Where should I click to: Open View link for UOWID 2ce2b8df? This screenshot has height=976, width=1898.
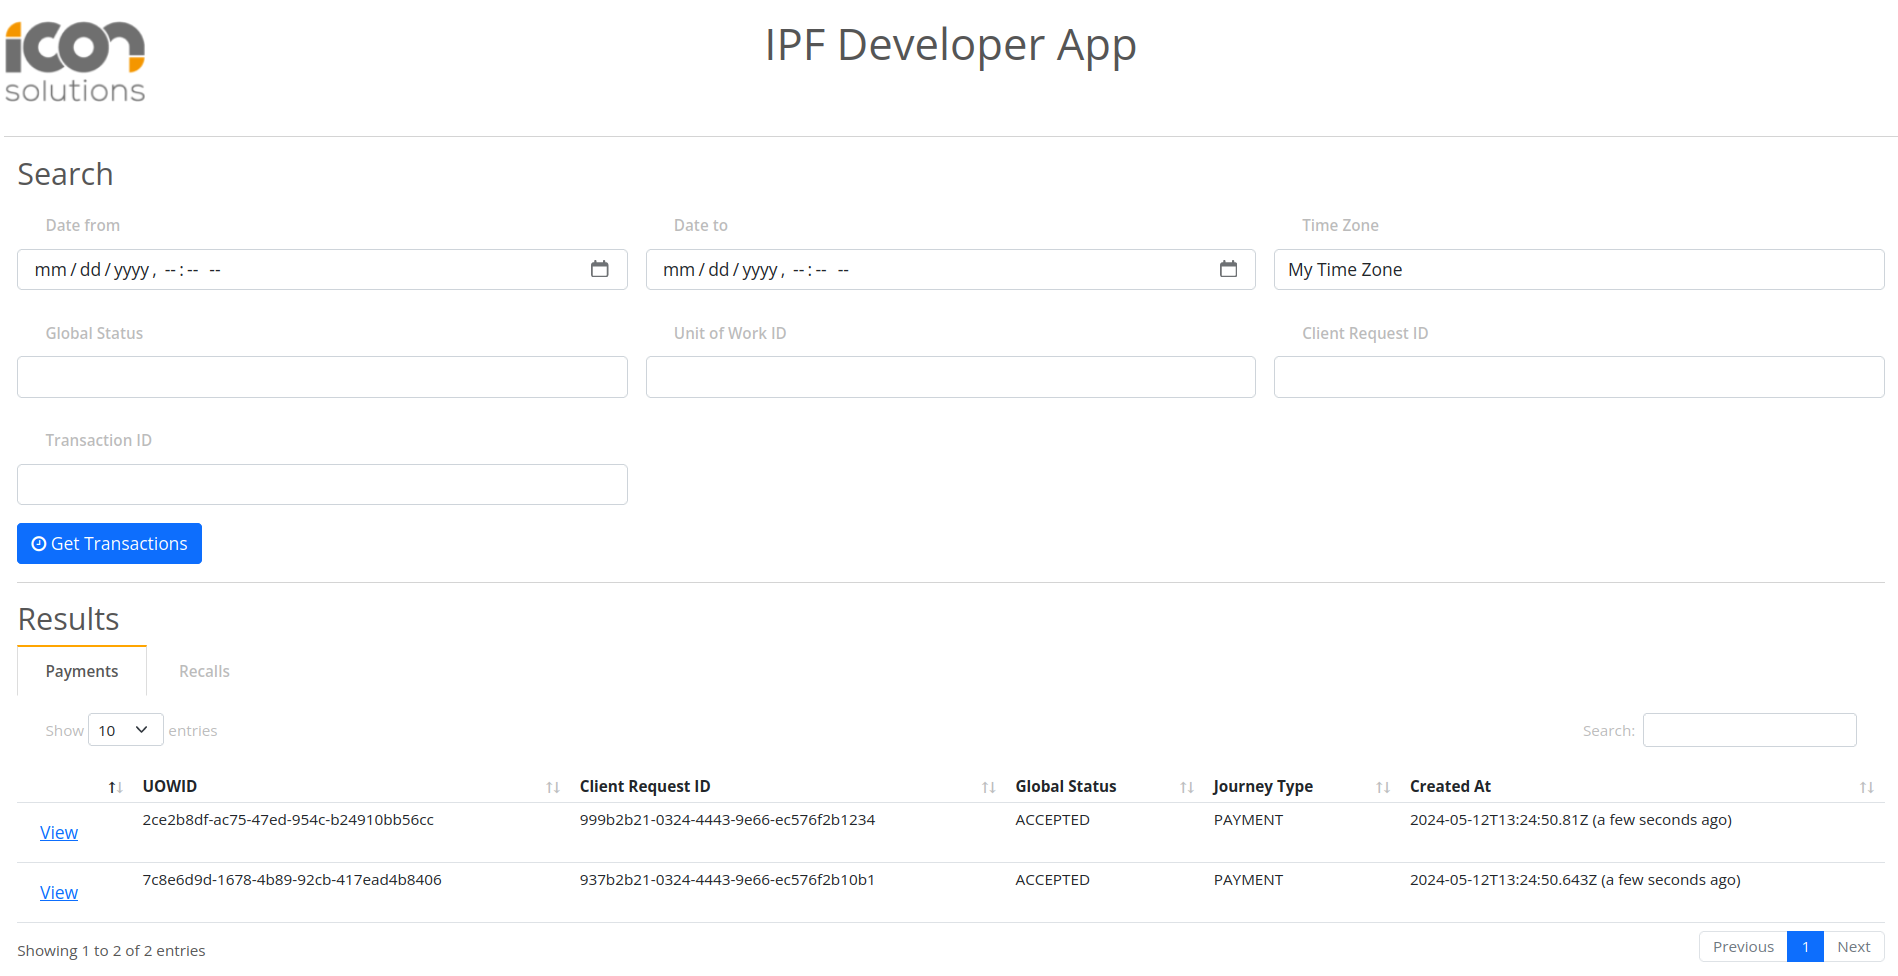[59, 833]
